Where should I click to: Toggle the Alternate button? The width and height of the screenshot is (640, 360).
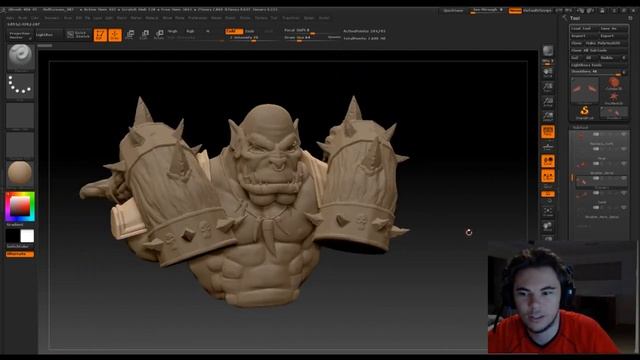20,254
